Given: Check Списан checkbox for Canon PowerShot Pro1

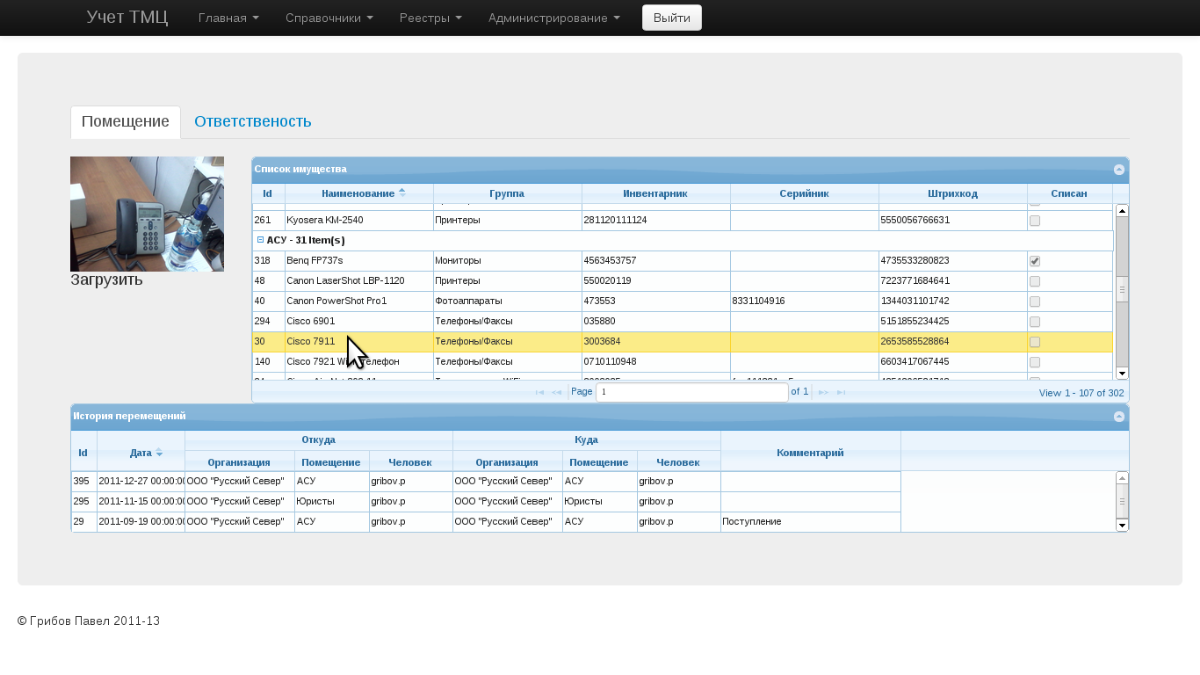Looking at the screenshot, I should [1034, 301].
